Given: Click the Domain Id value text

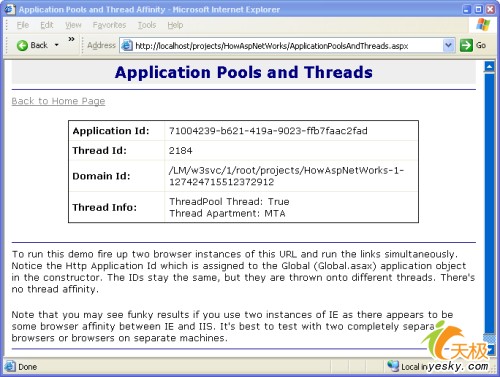Looking at the screenshot, I should [286, 176].
